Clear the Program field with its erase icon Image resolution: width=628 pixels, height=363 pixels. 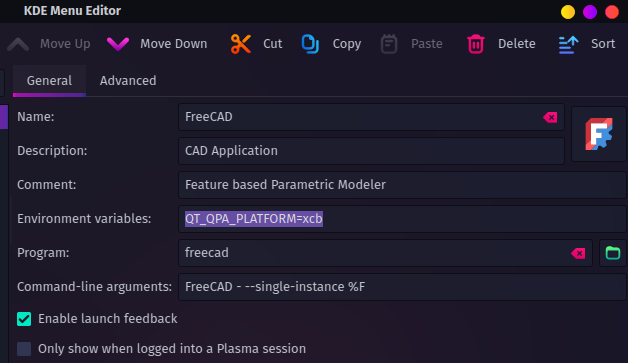578,253
